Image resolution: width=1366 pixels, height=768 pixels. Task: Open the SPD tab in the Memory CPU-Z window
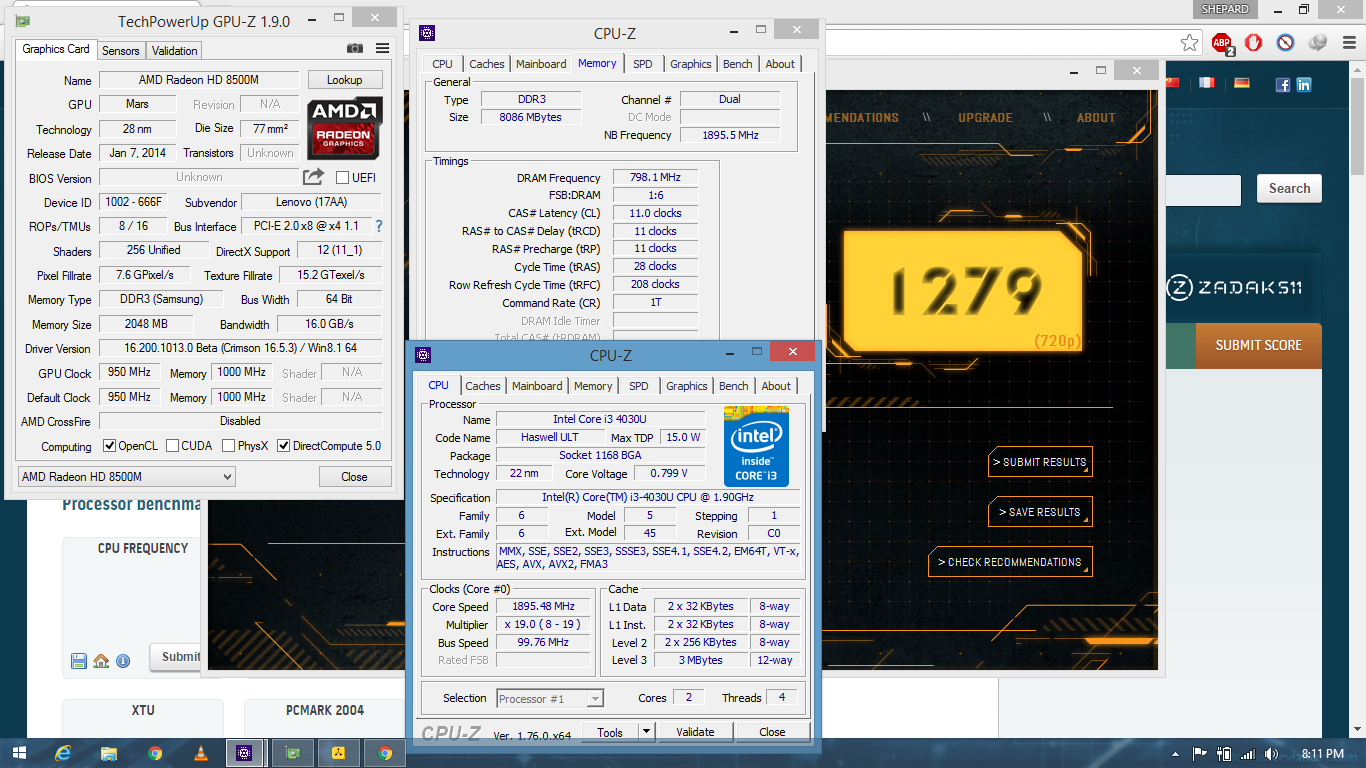point(643,63)
